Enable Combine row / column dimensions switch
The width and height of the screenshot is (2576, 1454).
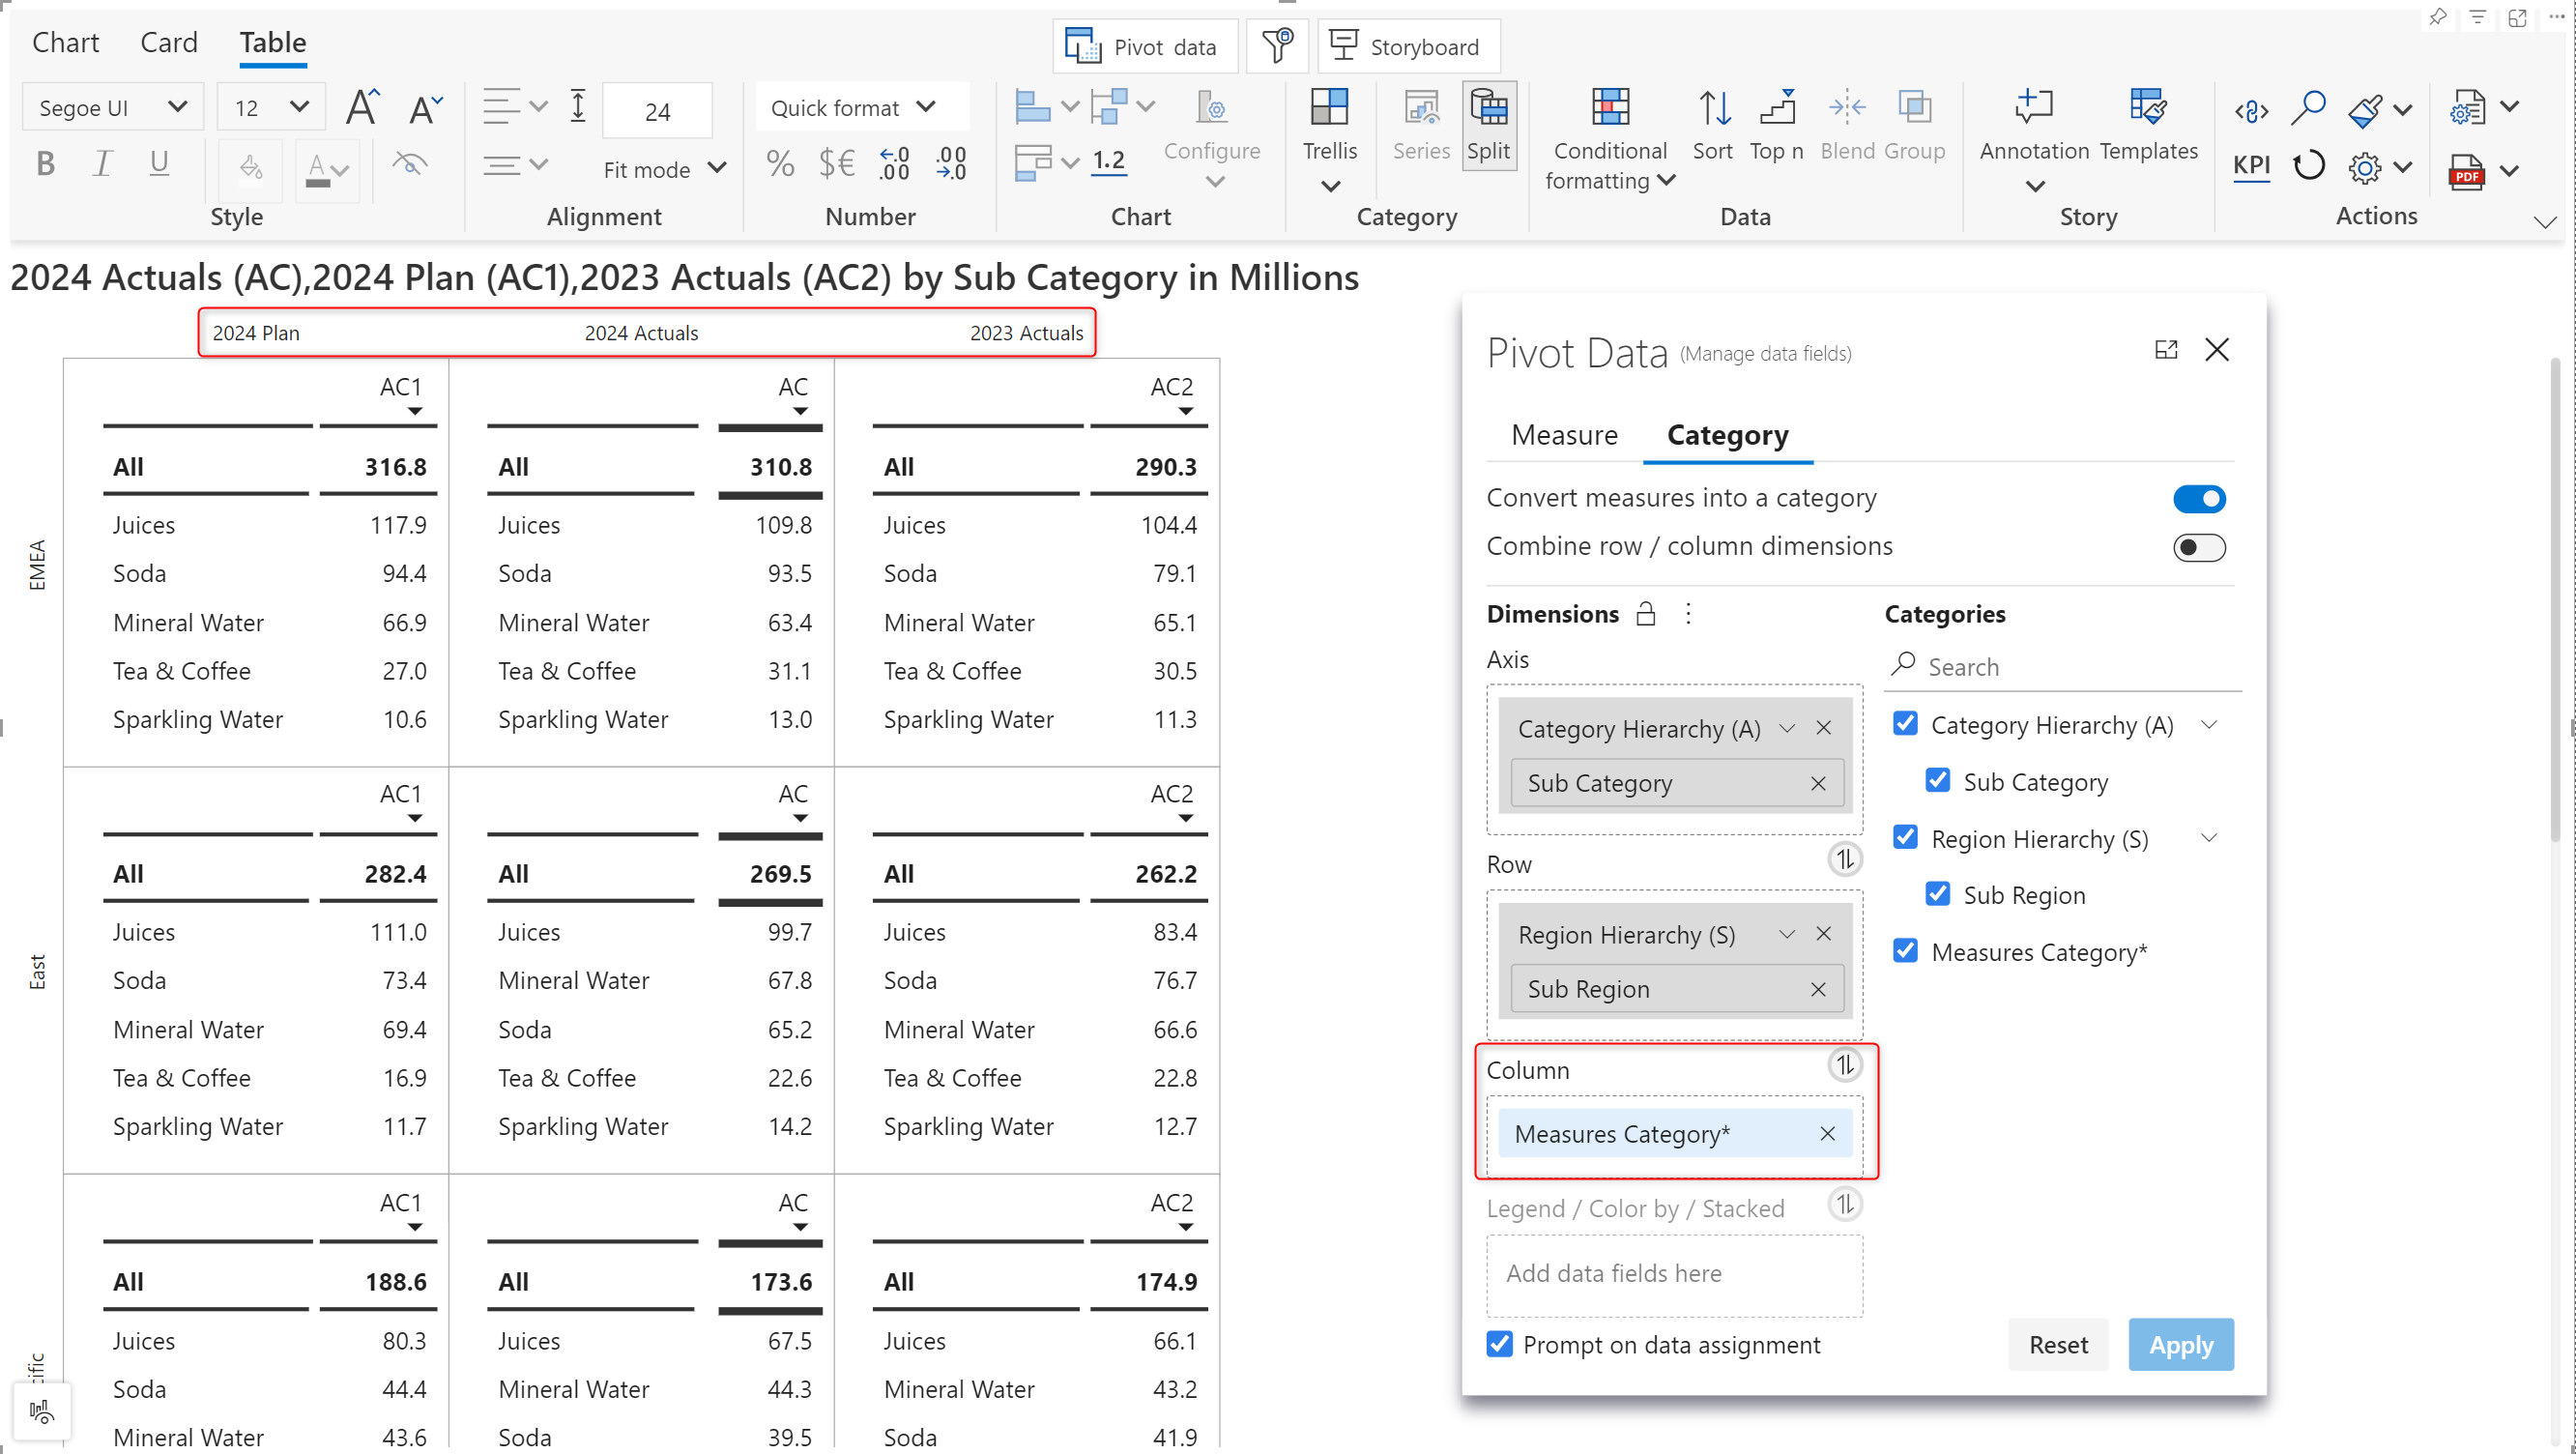[2198, 547]
